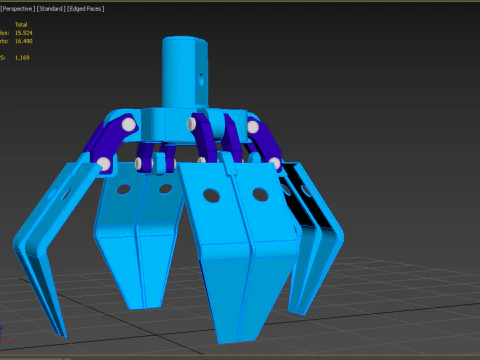Open the [Perspective] viewport label menu
The image size is (480, 360).
click(x=17, y=9)
